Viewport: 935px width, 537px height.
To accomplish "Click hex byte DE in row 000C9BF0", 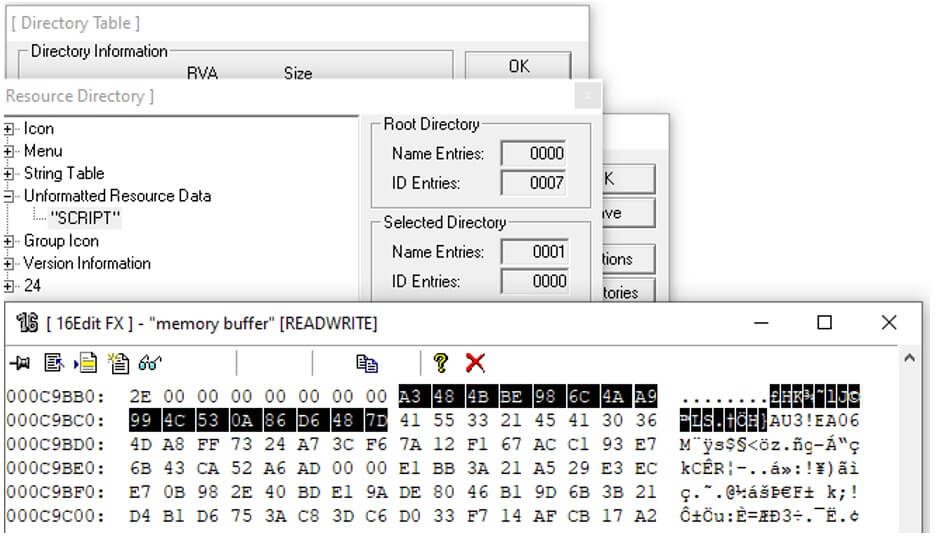I will [x=410, y=492].
